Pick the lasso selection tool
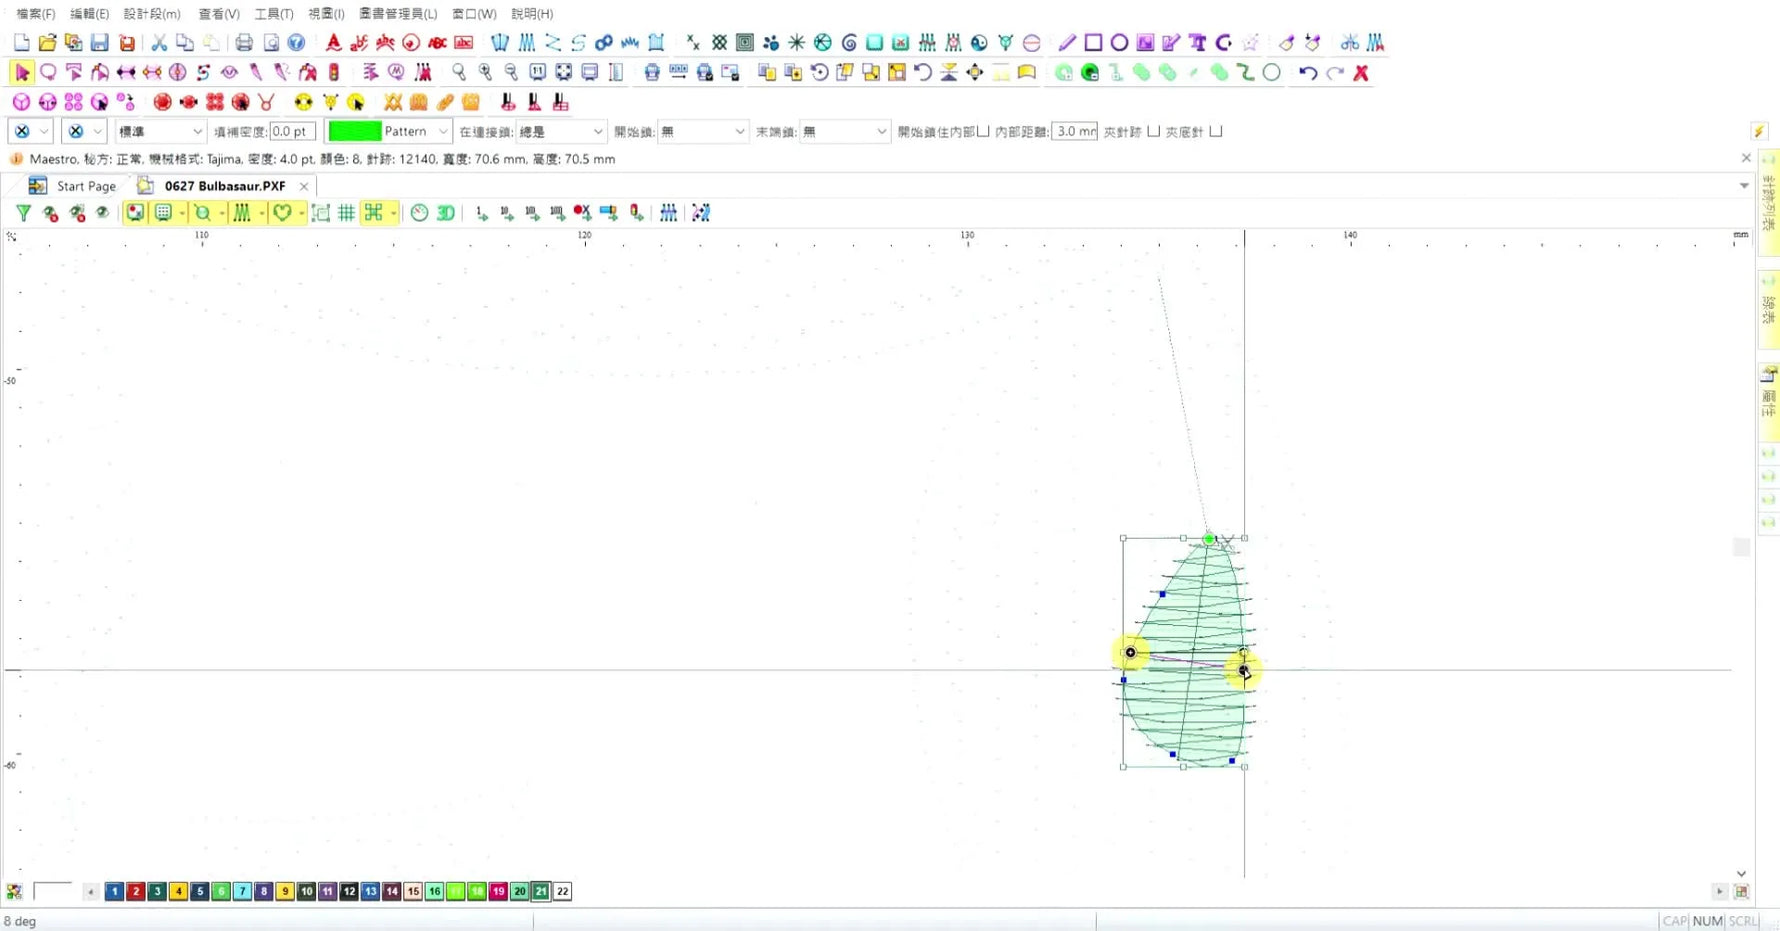 [48, 72]
